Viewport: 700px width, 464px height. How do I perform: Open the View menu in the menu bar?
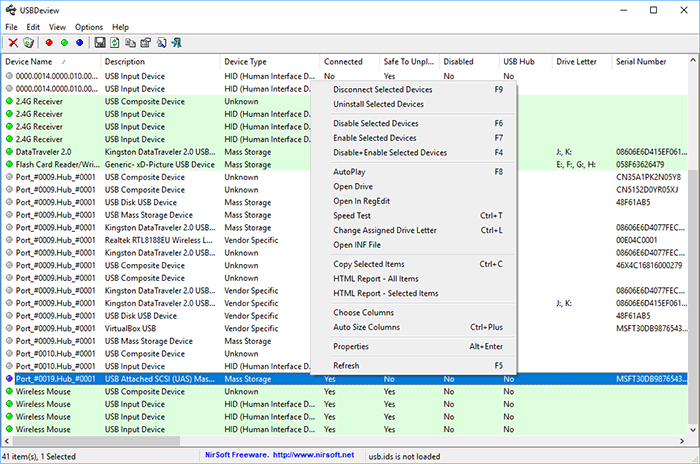click(58, 27)
